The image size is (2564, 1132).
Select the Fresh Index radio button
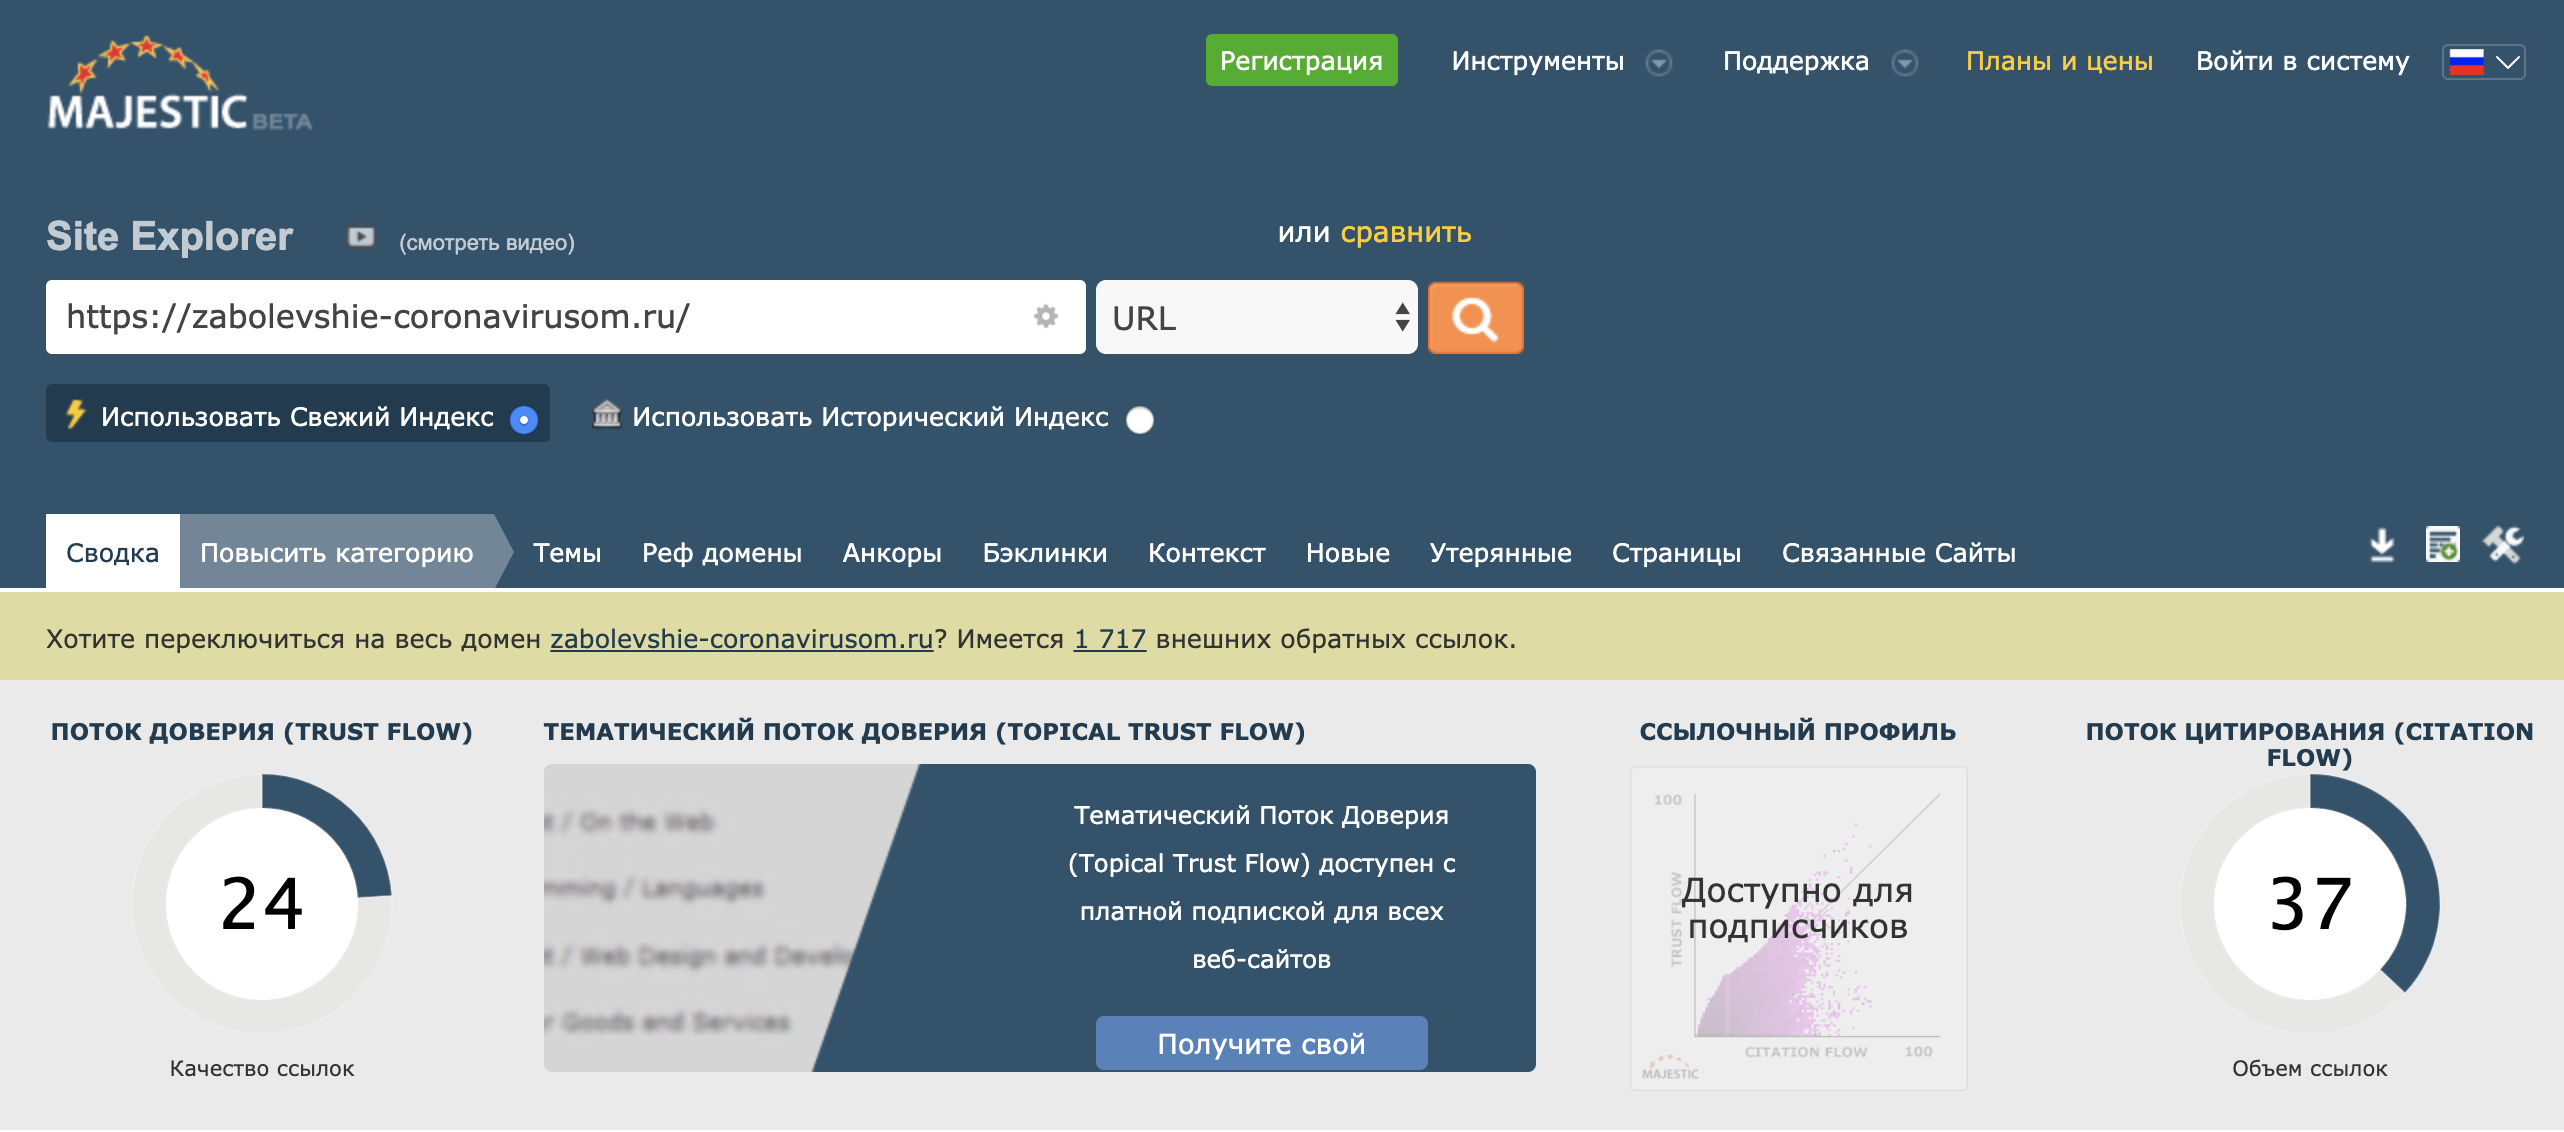coord(523,419)
